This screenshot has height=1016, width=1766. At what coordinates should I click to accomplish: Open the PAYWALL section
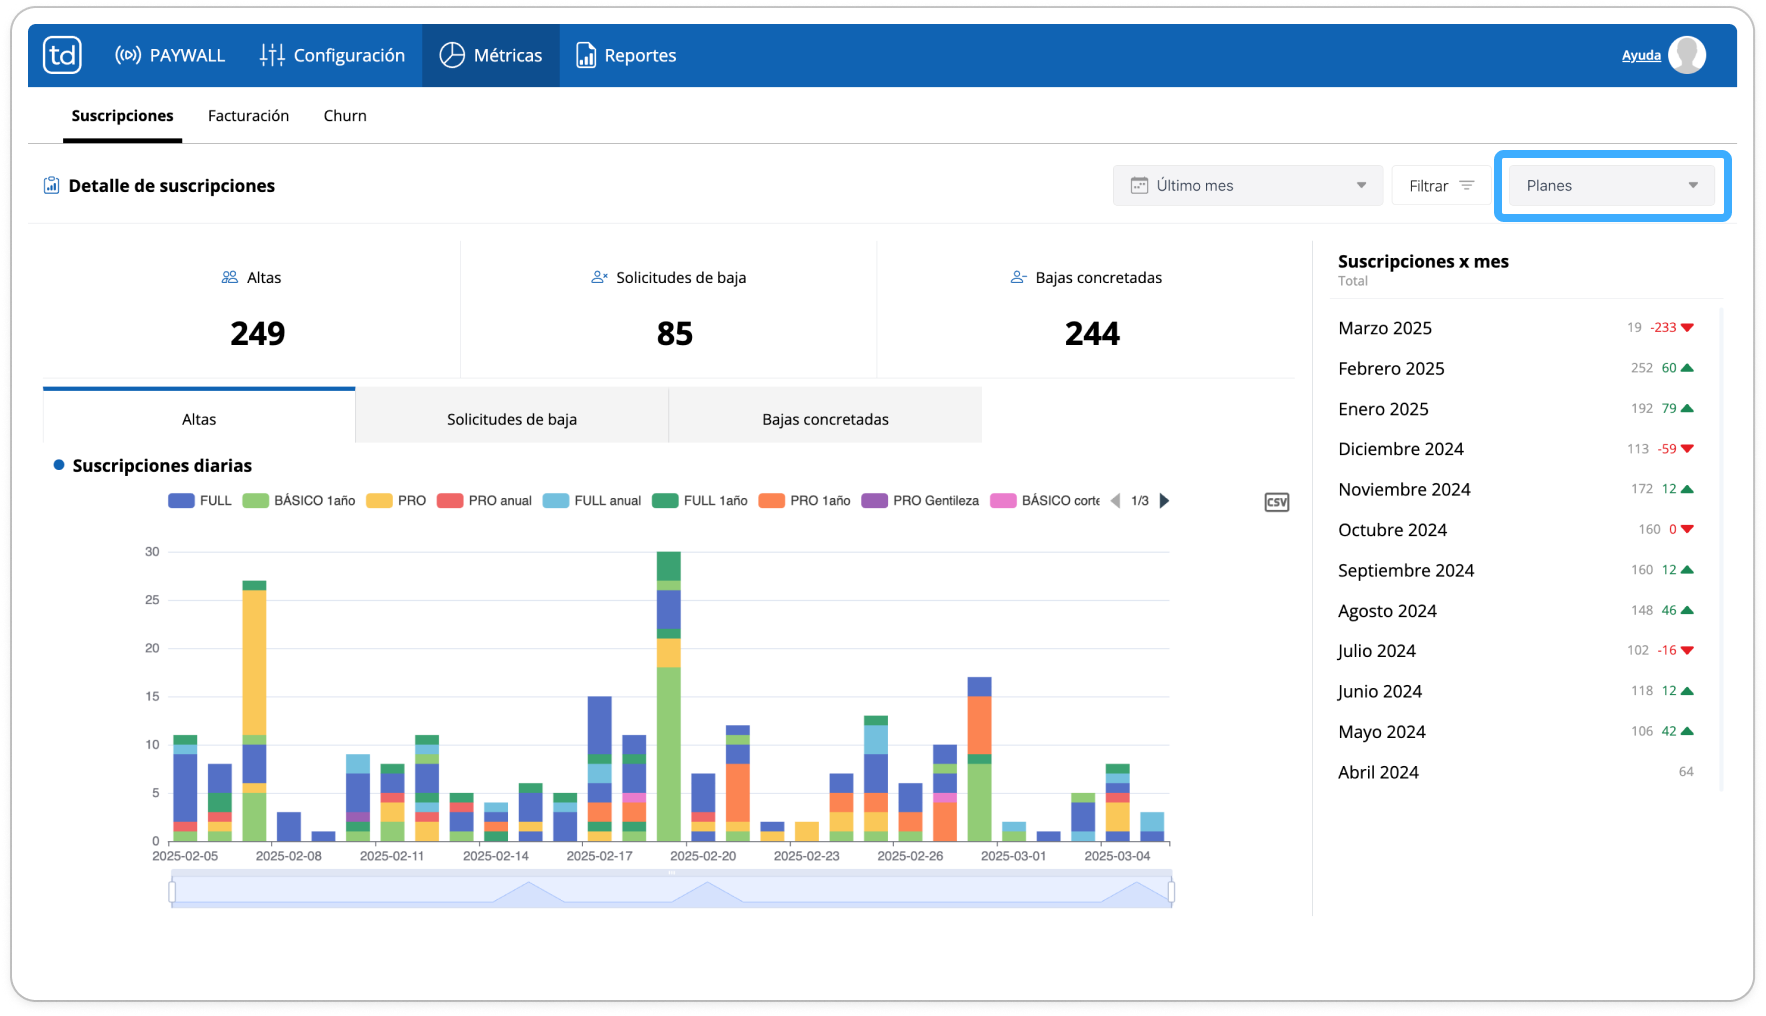[x=170, y=55]
